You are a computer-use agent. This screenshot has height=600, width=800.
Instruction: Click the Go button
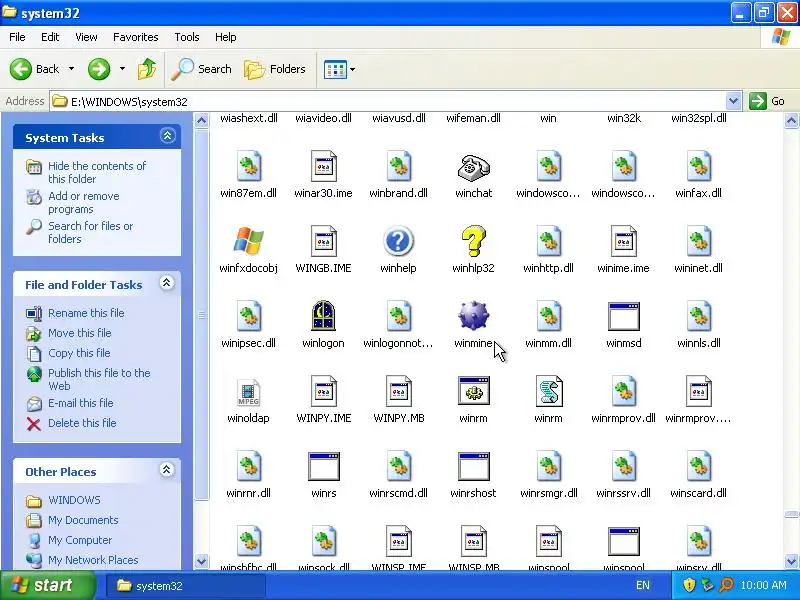768,101
